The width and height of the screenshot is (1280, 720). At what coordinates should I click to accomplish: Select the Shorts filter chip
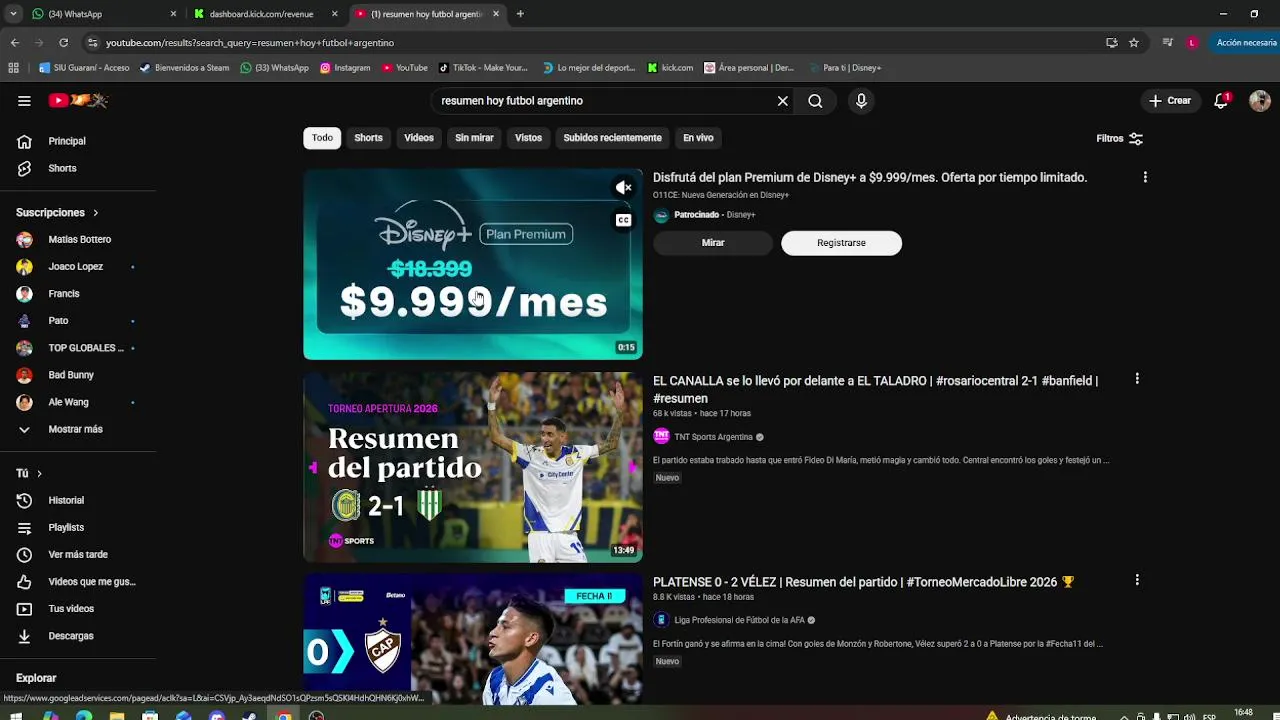(368, 138)
